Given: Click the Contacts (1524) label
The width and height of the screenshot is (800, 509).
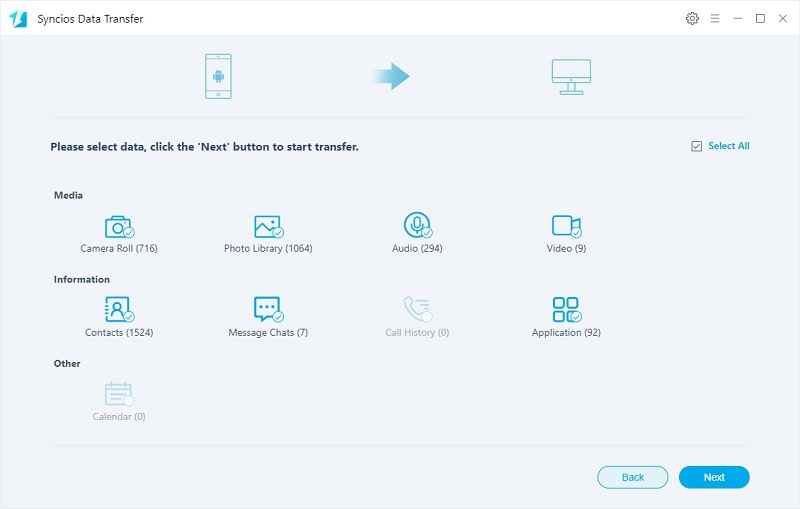Looking at the screenshot, I should click(119, 333).
